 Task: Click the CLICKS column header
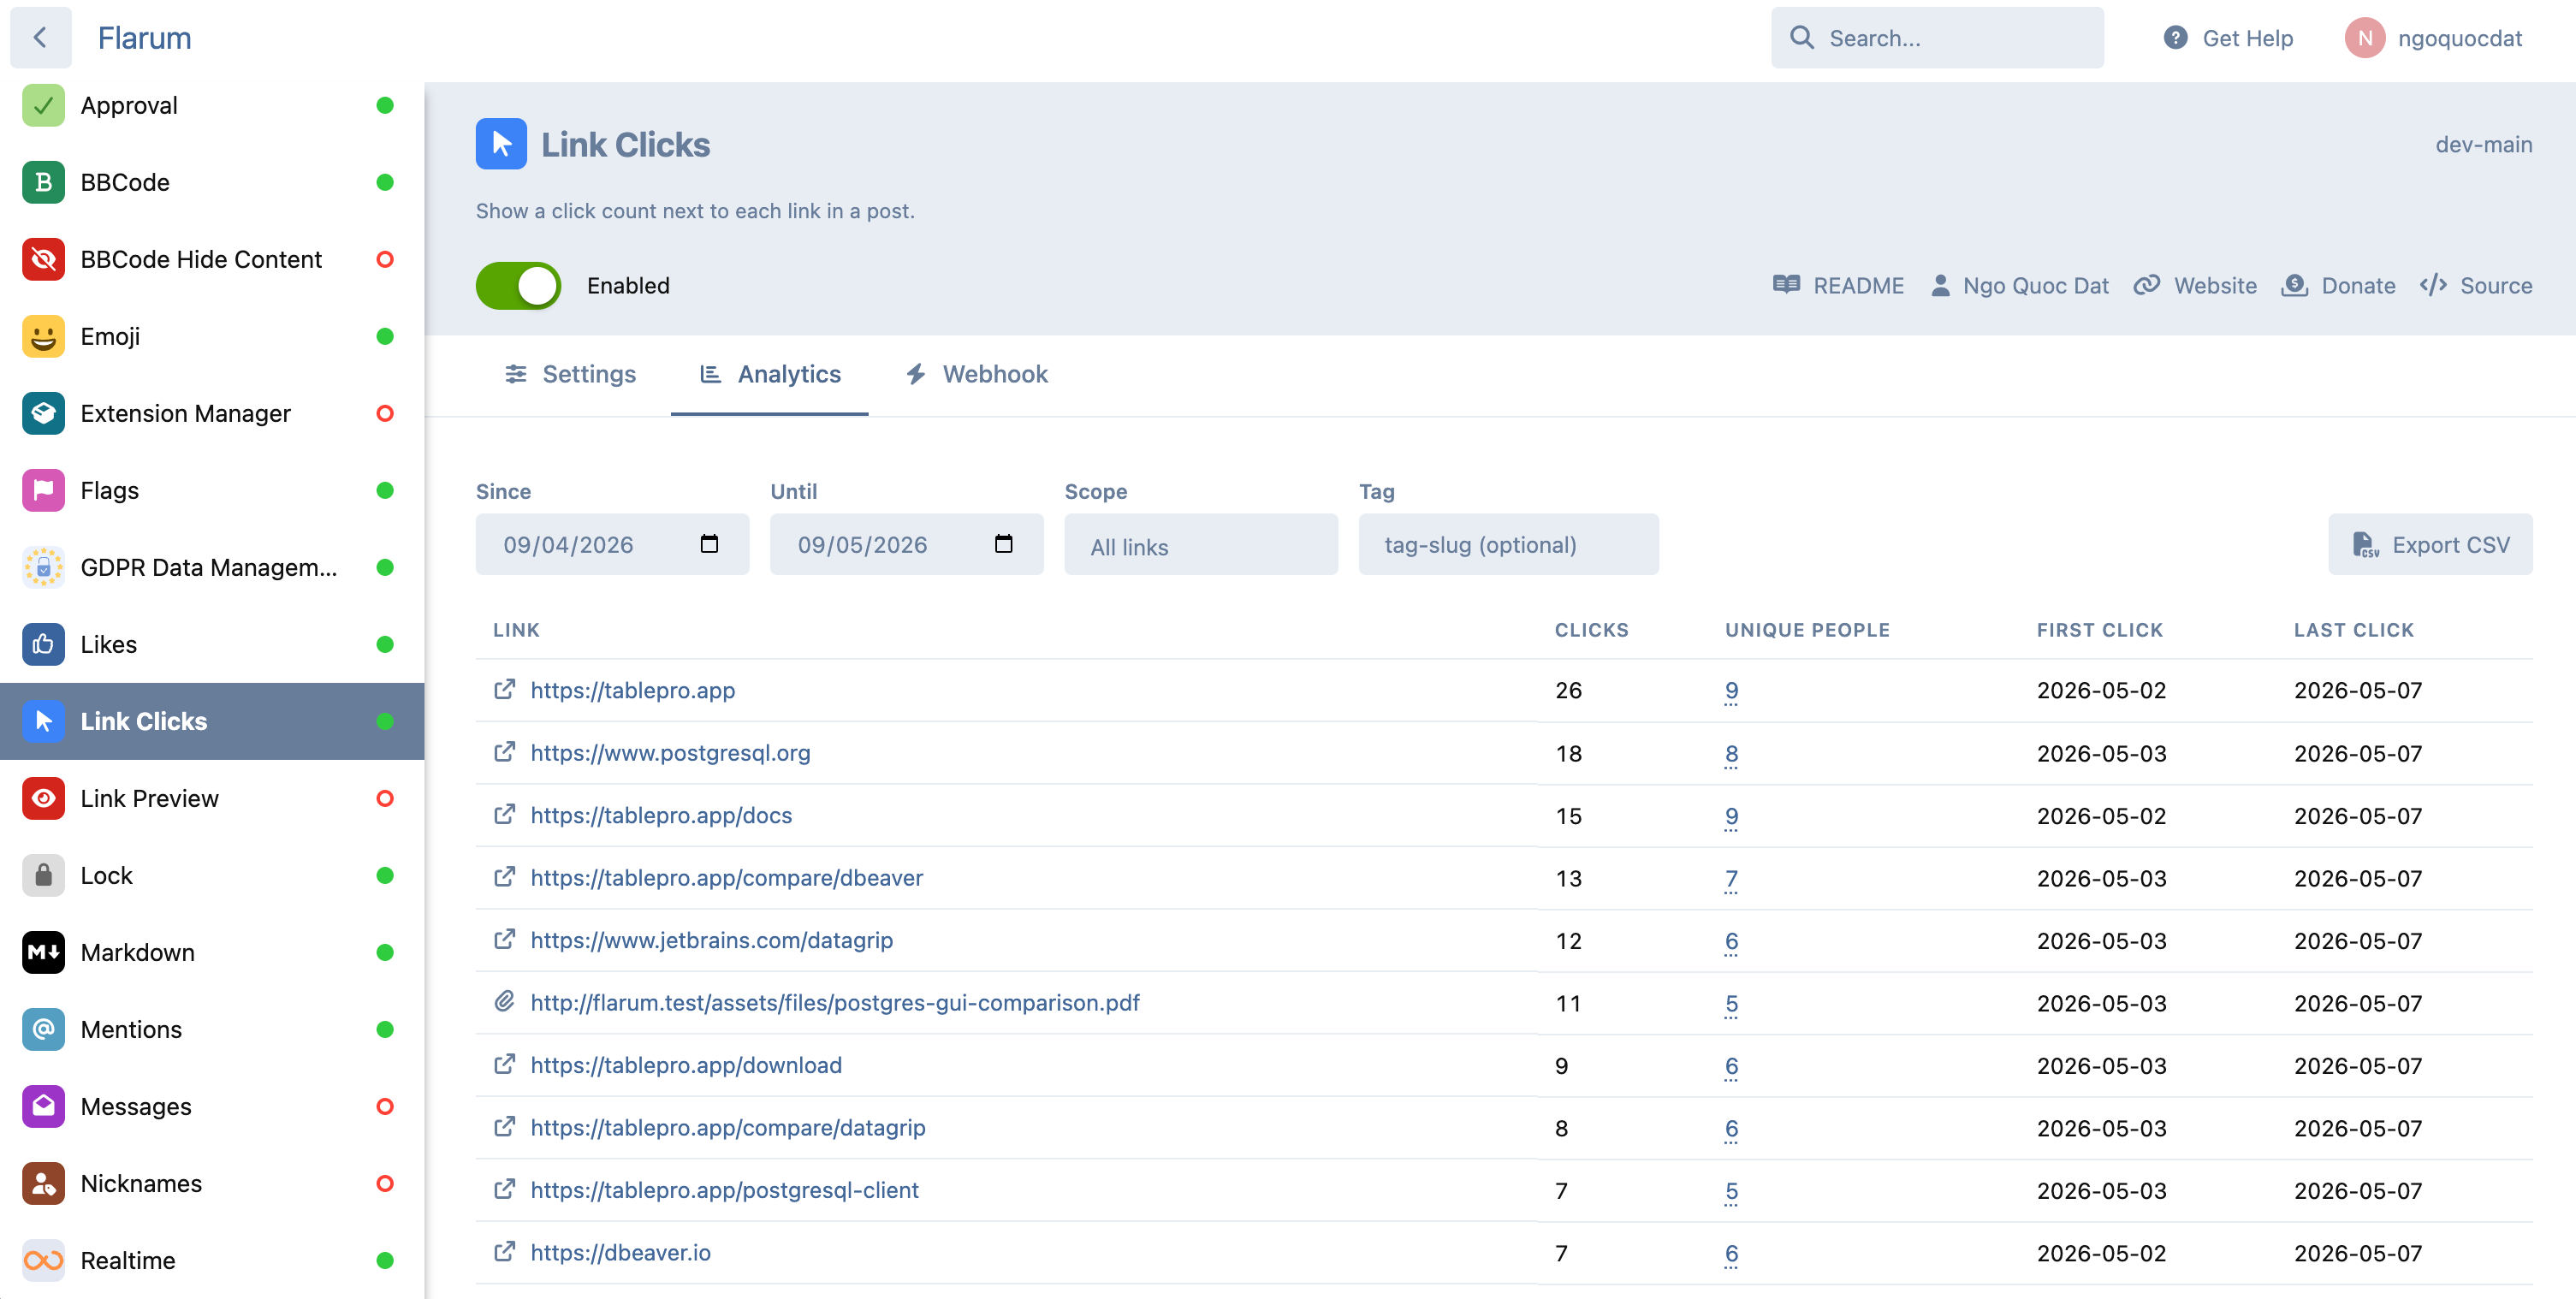click(1591, 630)
